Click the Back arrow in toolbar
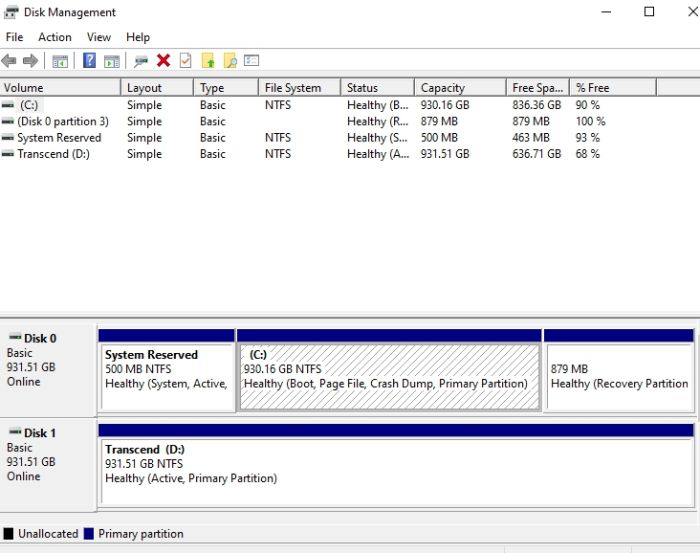 (x=9, y=60)
